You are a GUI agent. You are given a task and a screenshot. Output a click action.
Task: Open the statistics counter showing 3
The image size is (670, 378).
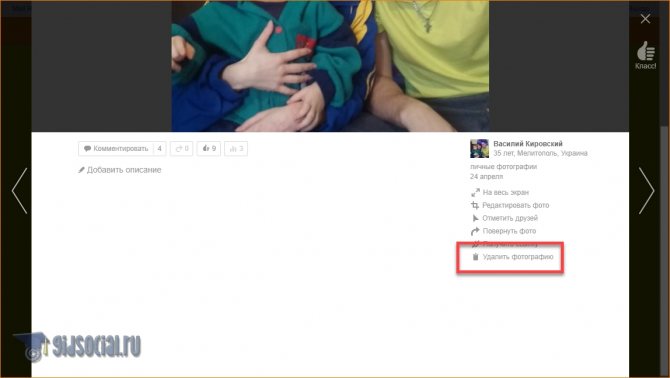click(236, 149)
